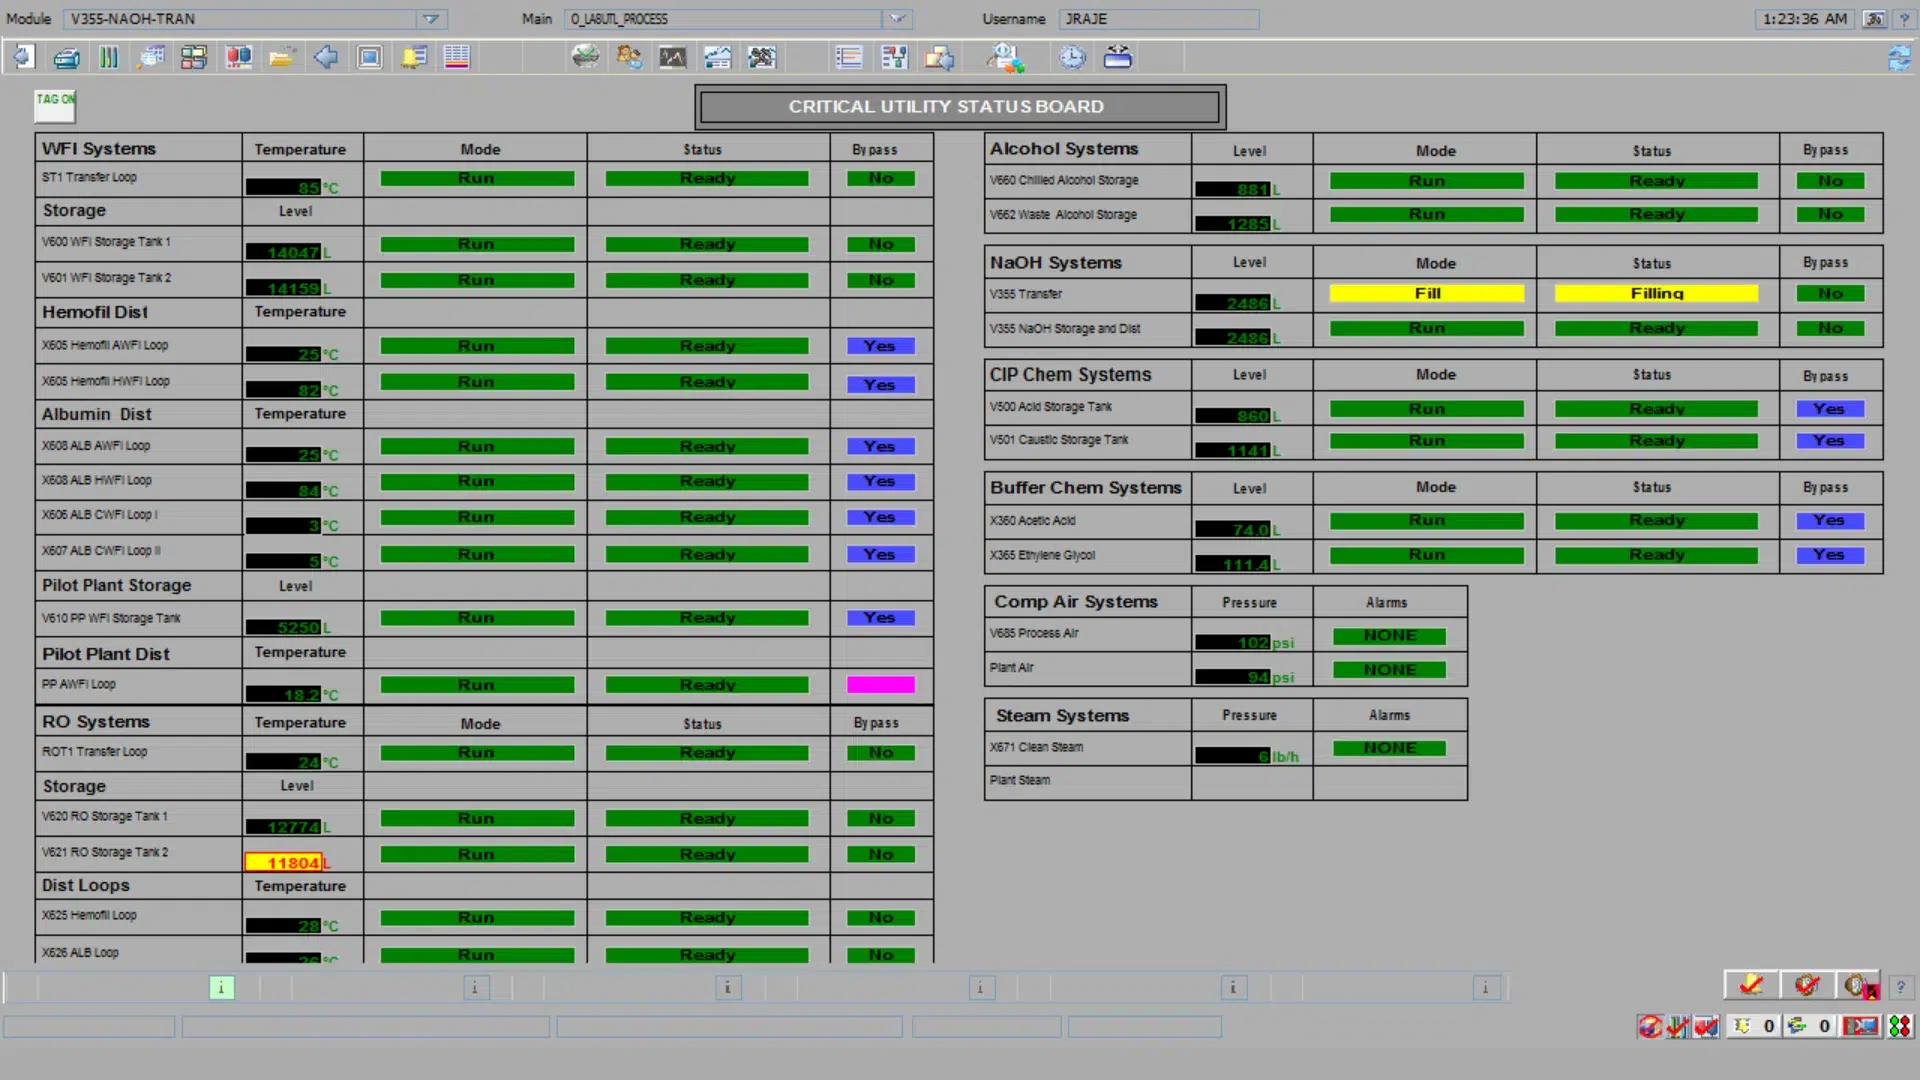
Task: Click the green check disc toolbar icon
Action: (585, 57)
